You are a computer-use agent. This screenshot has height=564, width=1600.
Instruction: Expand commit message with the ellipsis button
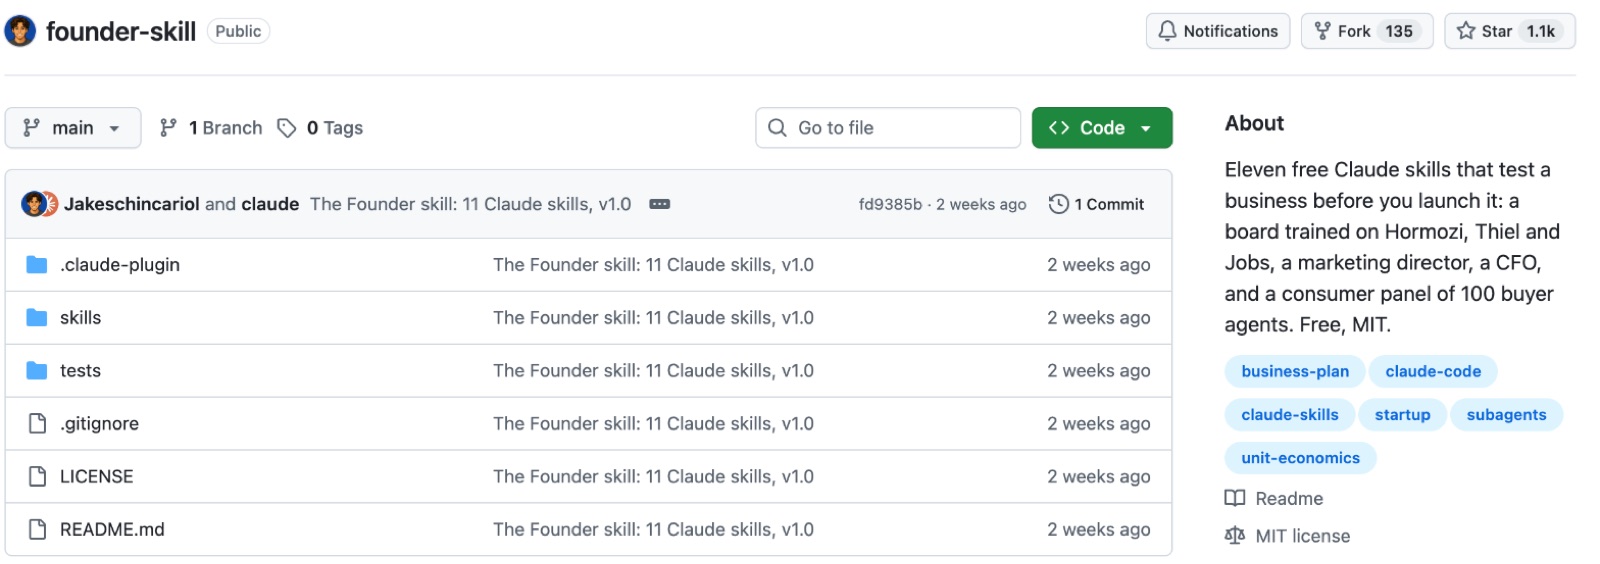(x=660, y=204)
